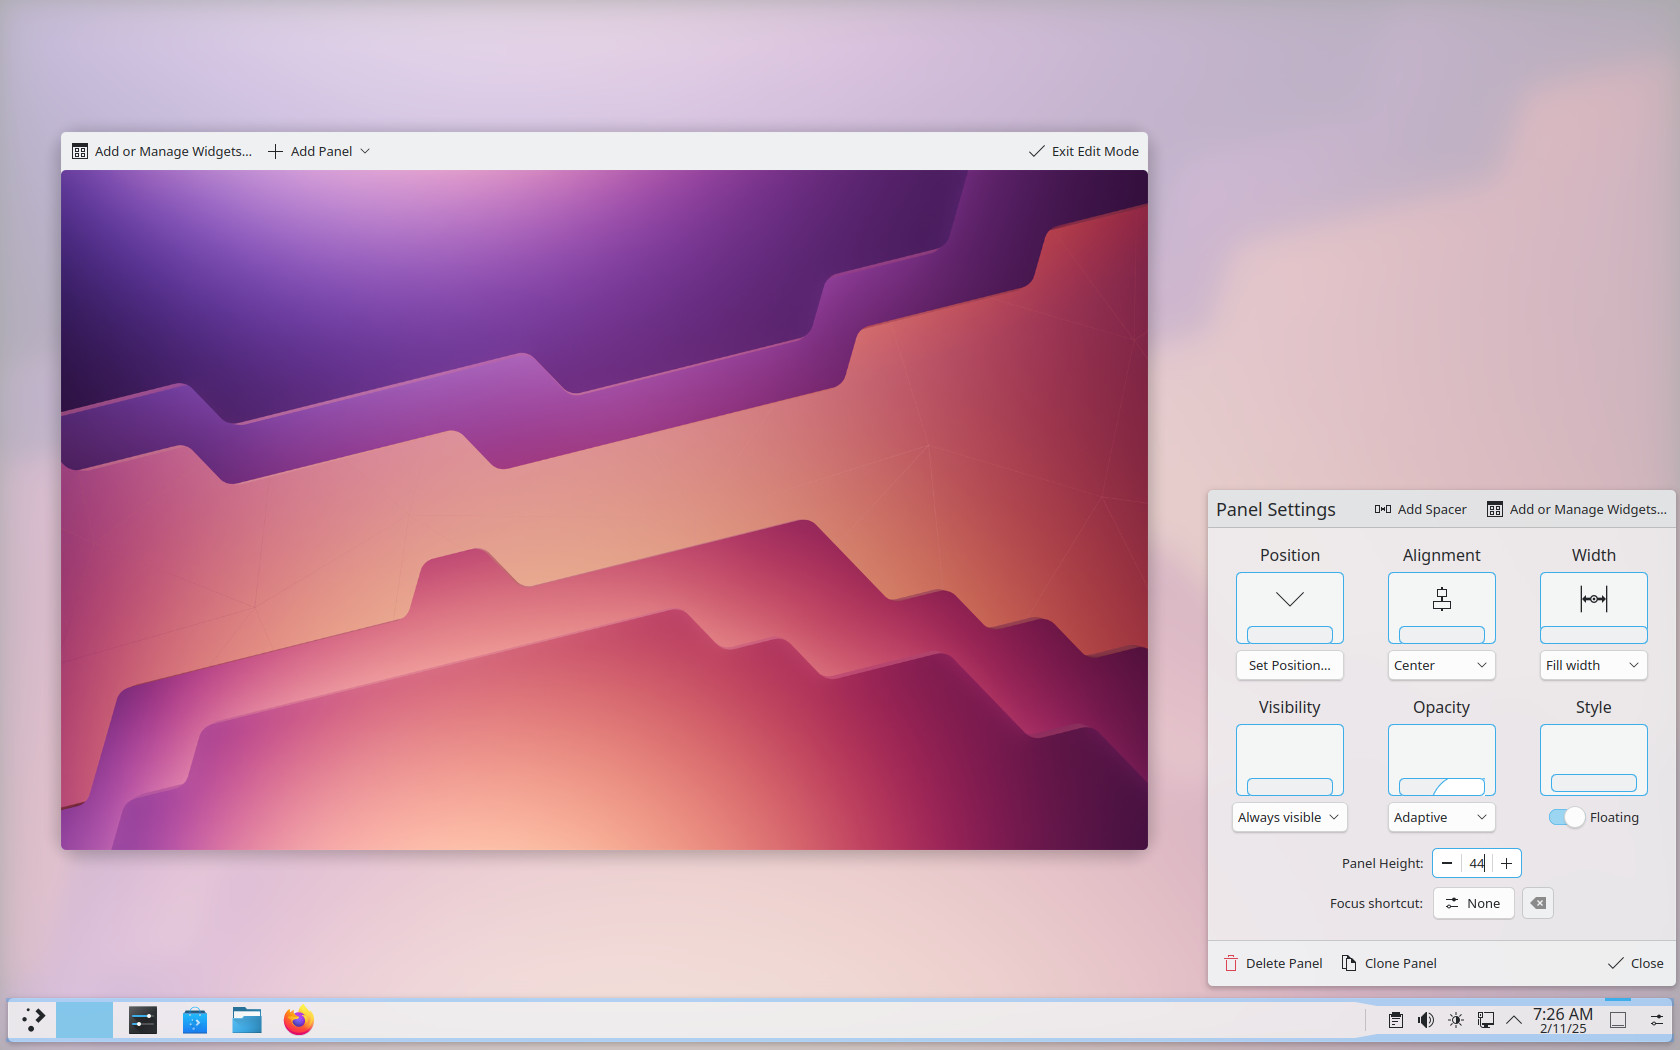Click the Focus shortcut None button

pyautogui.click(x=1473, y=903)
